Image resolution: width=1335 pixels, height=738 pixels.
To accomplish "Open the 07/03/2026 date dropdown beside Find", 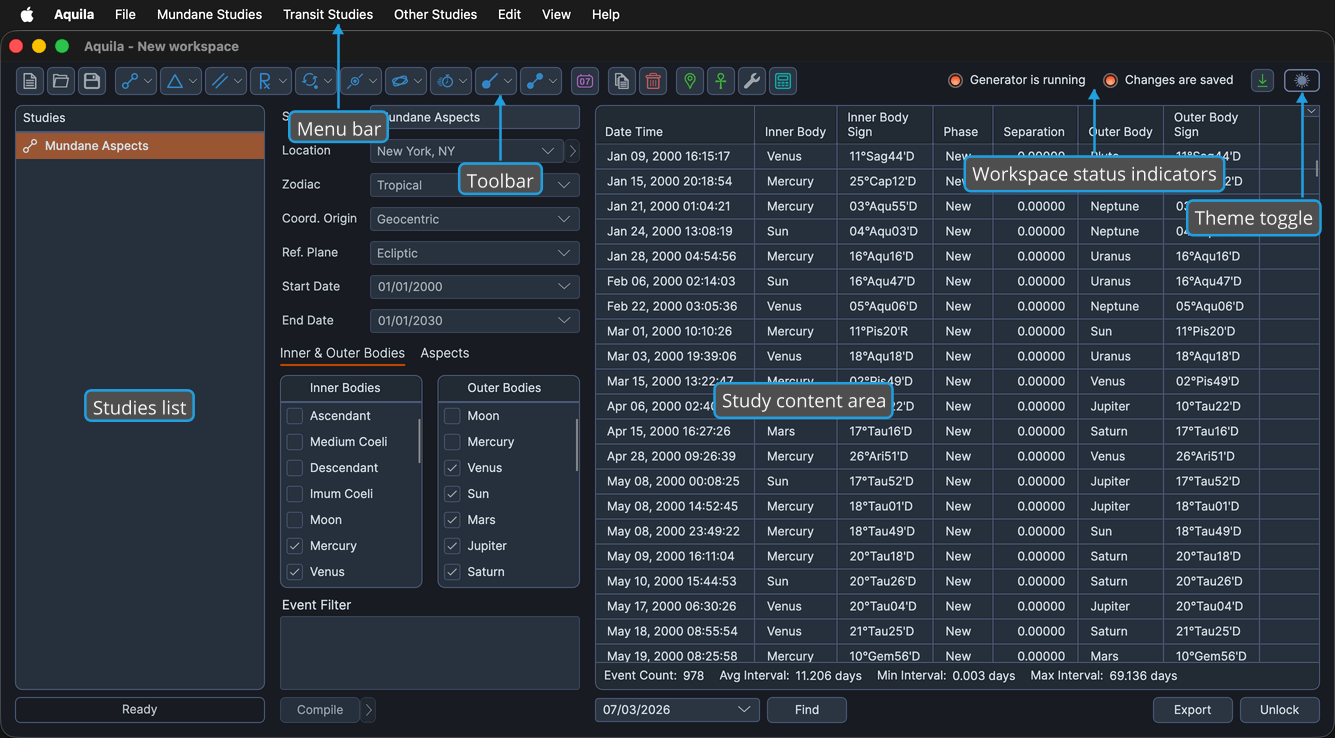I will 677,710.
